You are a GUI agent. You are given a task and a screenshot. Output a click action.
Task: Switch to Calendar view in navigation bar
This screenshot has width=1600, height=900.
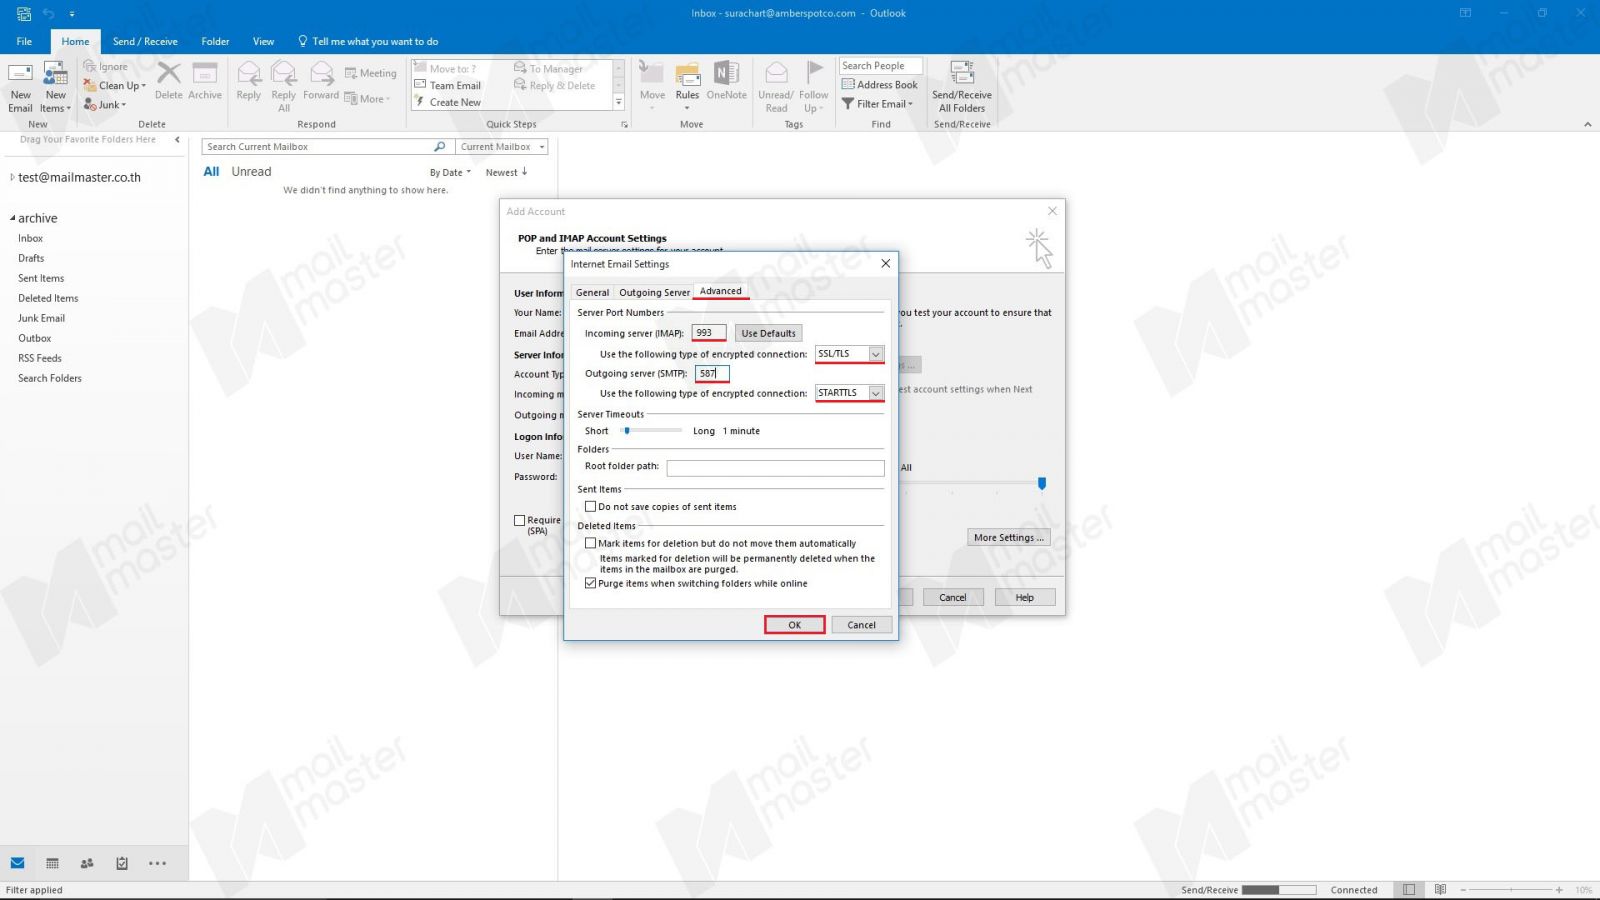(x=52, y=863)
